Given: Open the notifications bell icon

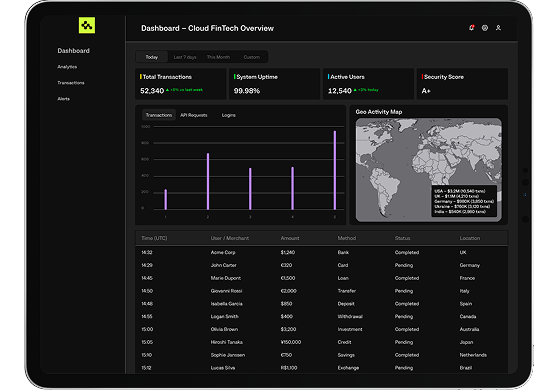Looking at the screenshot, I should [471, 28].
